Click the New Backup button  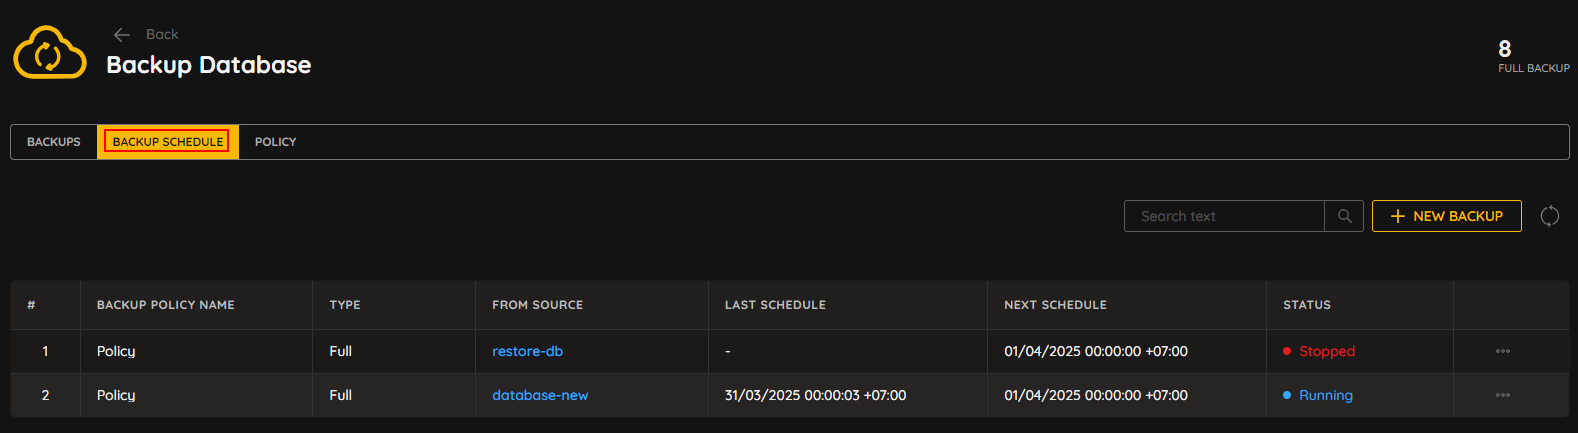[1447, 216]
